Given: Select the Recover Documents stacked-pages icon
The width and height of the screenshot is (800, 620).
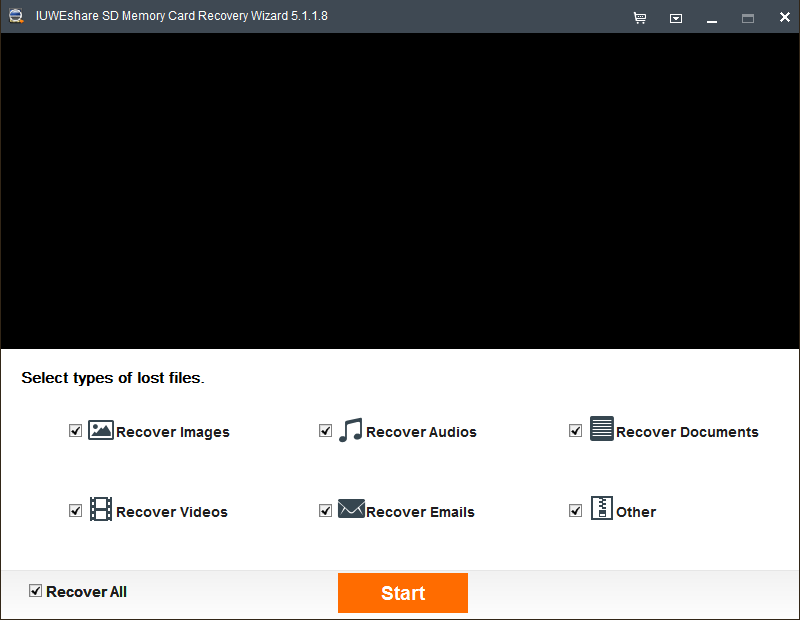Looking at the screenshot, I should point(602,429).
